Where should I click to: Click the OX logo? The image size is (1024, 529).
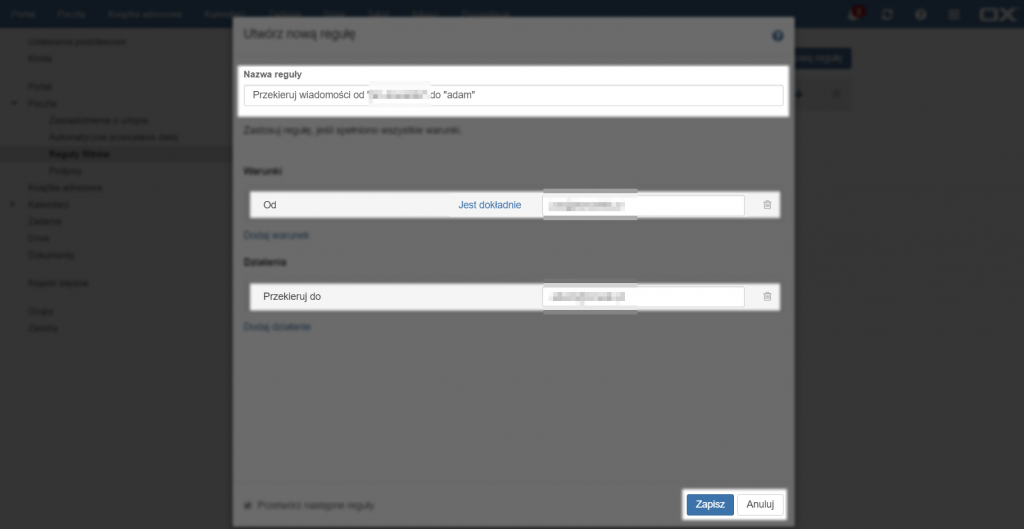pyautogui.click(x=996, y=15)
